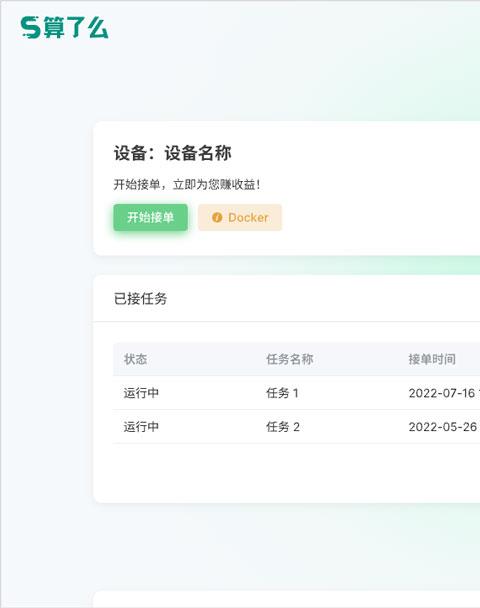This screenshot has width=480, height=608.
Task: Click the 开始接单,立即为您赚收益 text
Action: click(x=187, y=185)
